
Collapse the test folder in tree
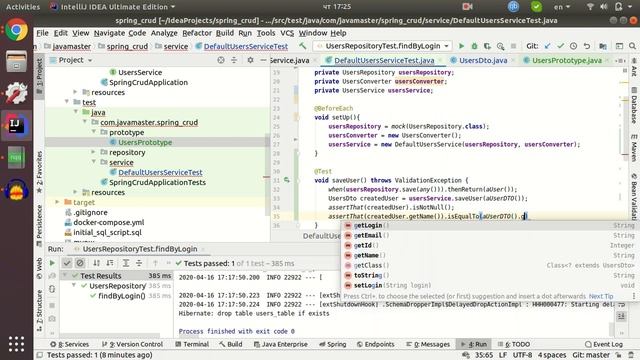coord(67,102)
